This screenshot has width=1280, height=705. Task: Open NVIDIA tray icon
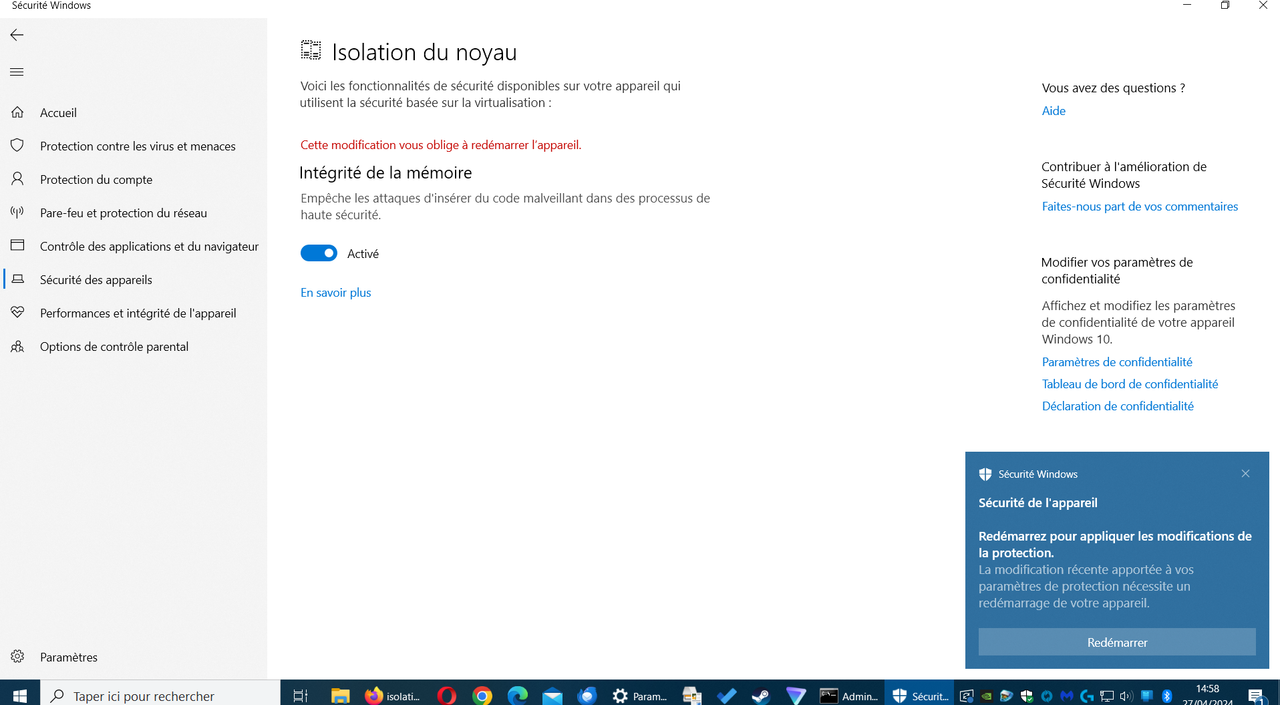[x=987, y=696]
